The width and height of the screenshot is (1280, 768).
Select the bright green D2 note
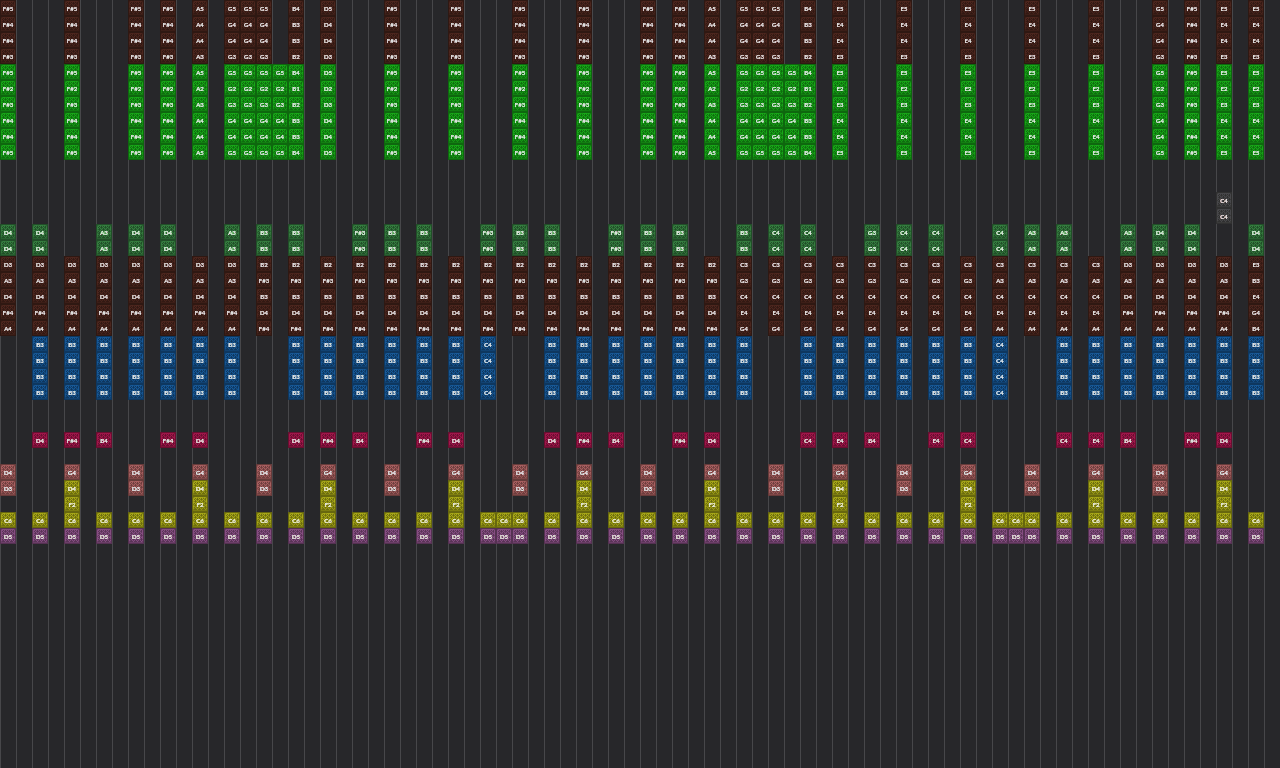click(328, 89)
